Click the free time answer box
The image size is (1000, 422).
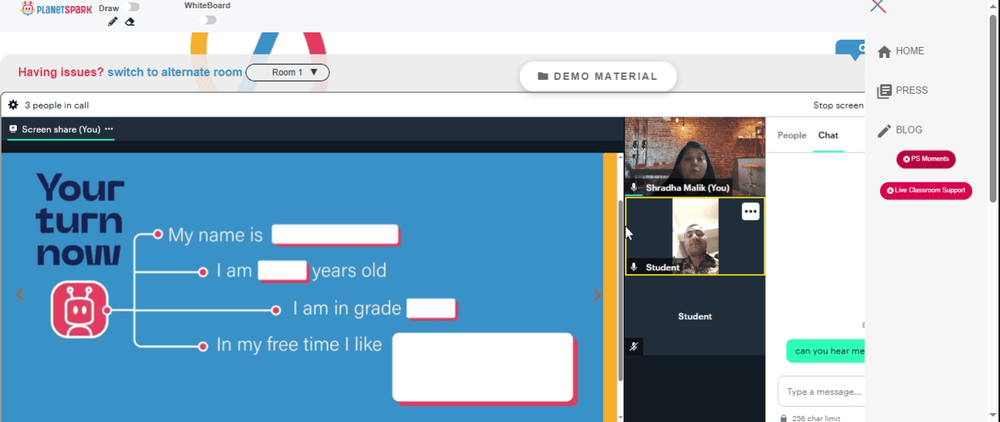(483, 368)
